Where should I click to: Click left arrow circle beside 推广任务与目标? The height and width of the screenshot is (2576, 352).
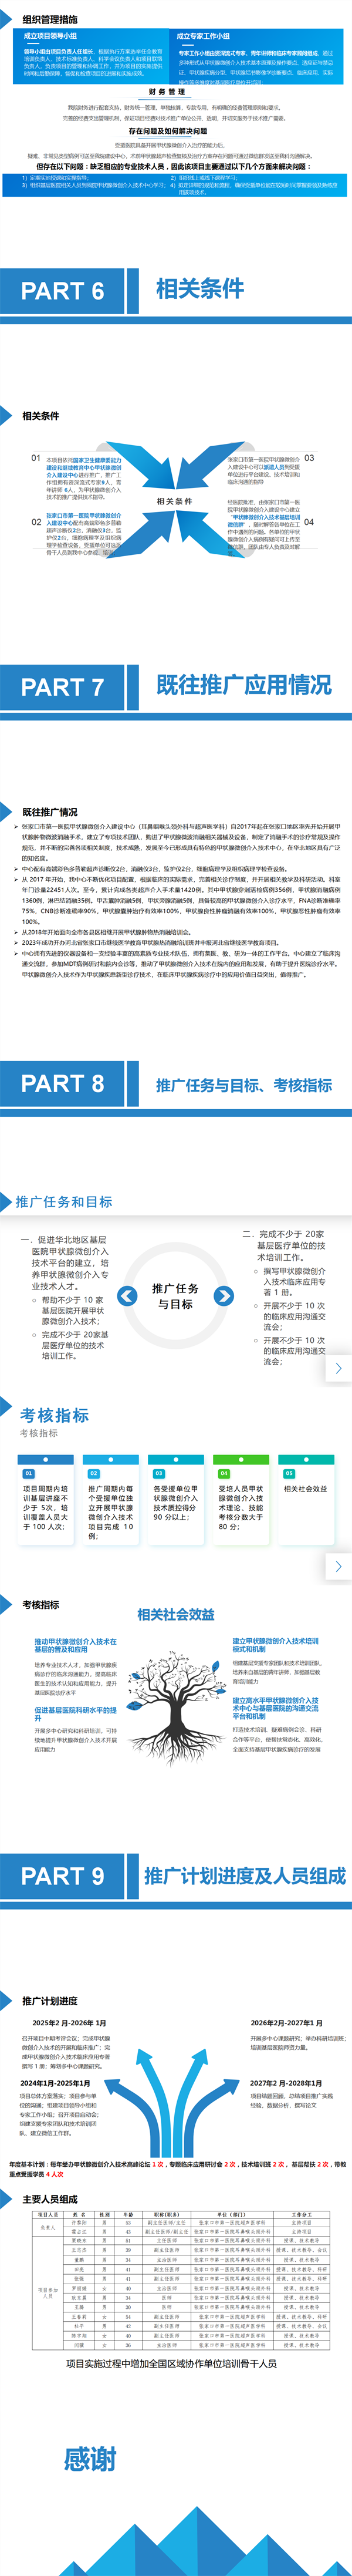coord(127,1296)
